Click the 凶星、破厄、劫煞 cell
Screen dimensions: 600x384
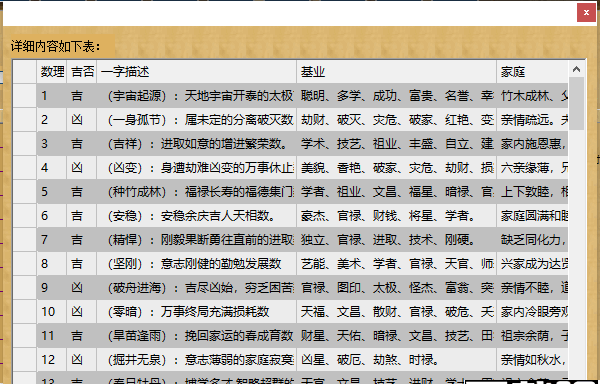point(396,360)
